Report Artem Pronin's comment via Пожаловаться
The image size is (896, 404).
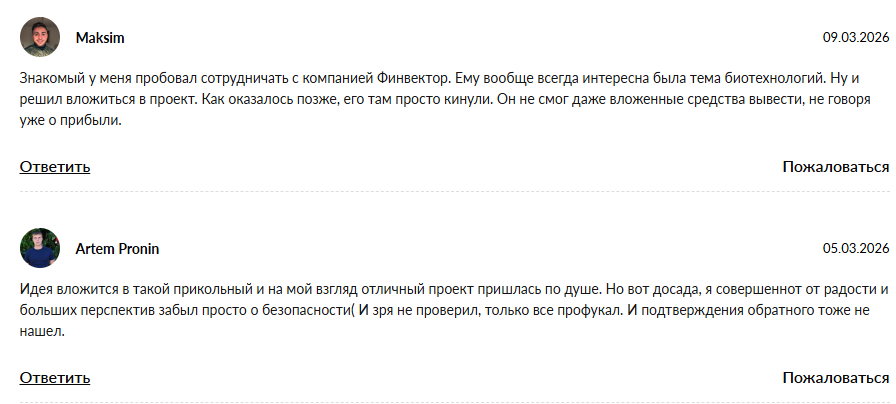point(835,378)
